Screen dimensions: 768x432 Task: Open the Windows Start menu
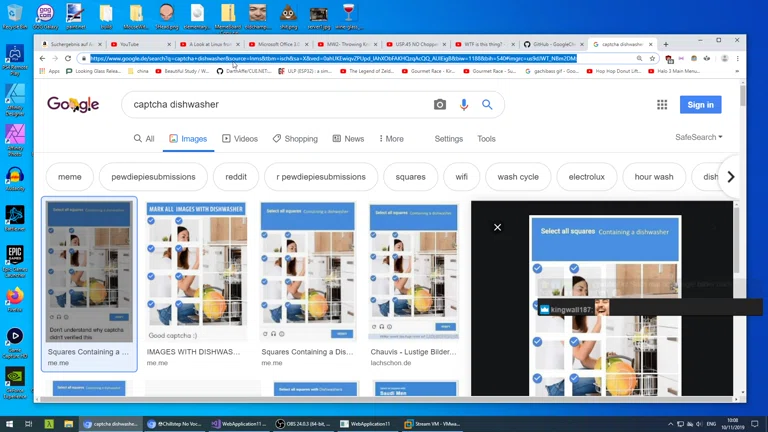coord(9,424)
